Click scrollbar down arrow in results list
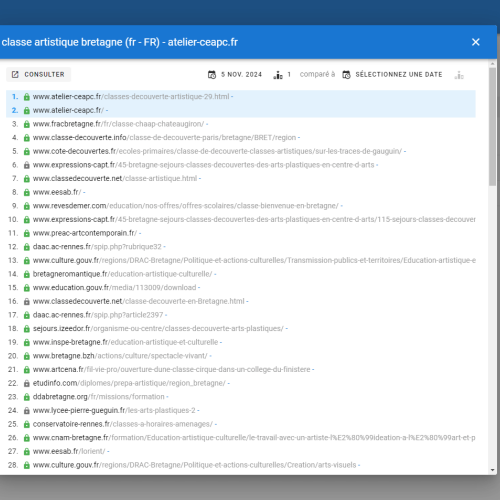This screenshot has width=500, height=500. tap(493, 470)
